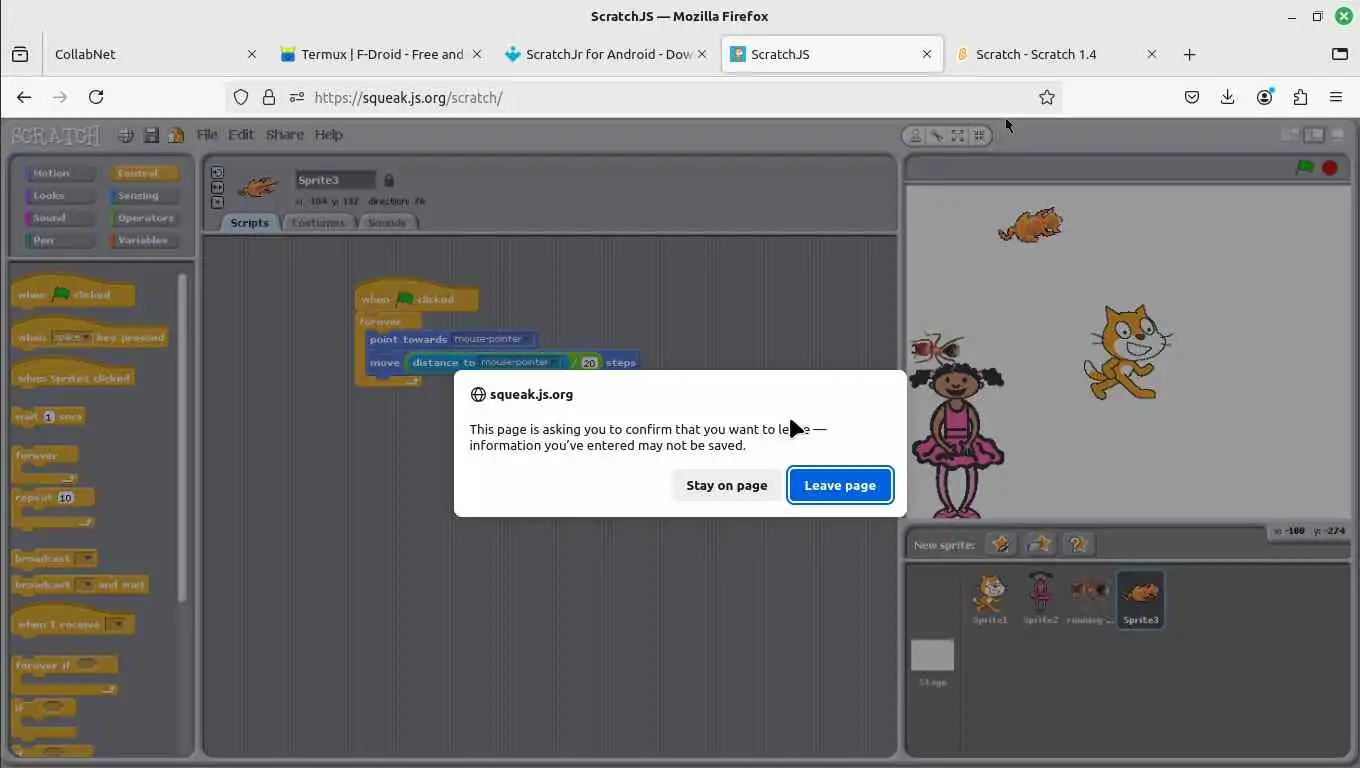Select the Looks block category
This screenshot has height=768, width=1360.
click(60, 196)
